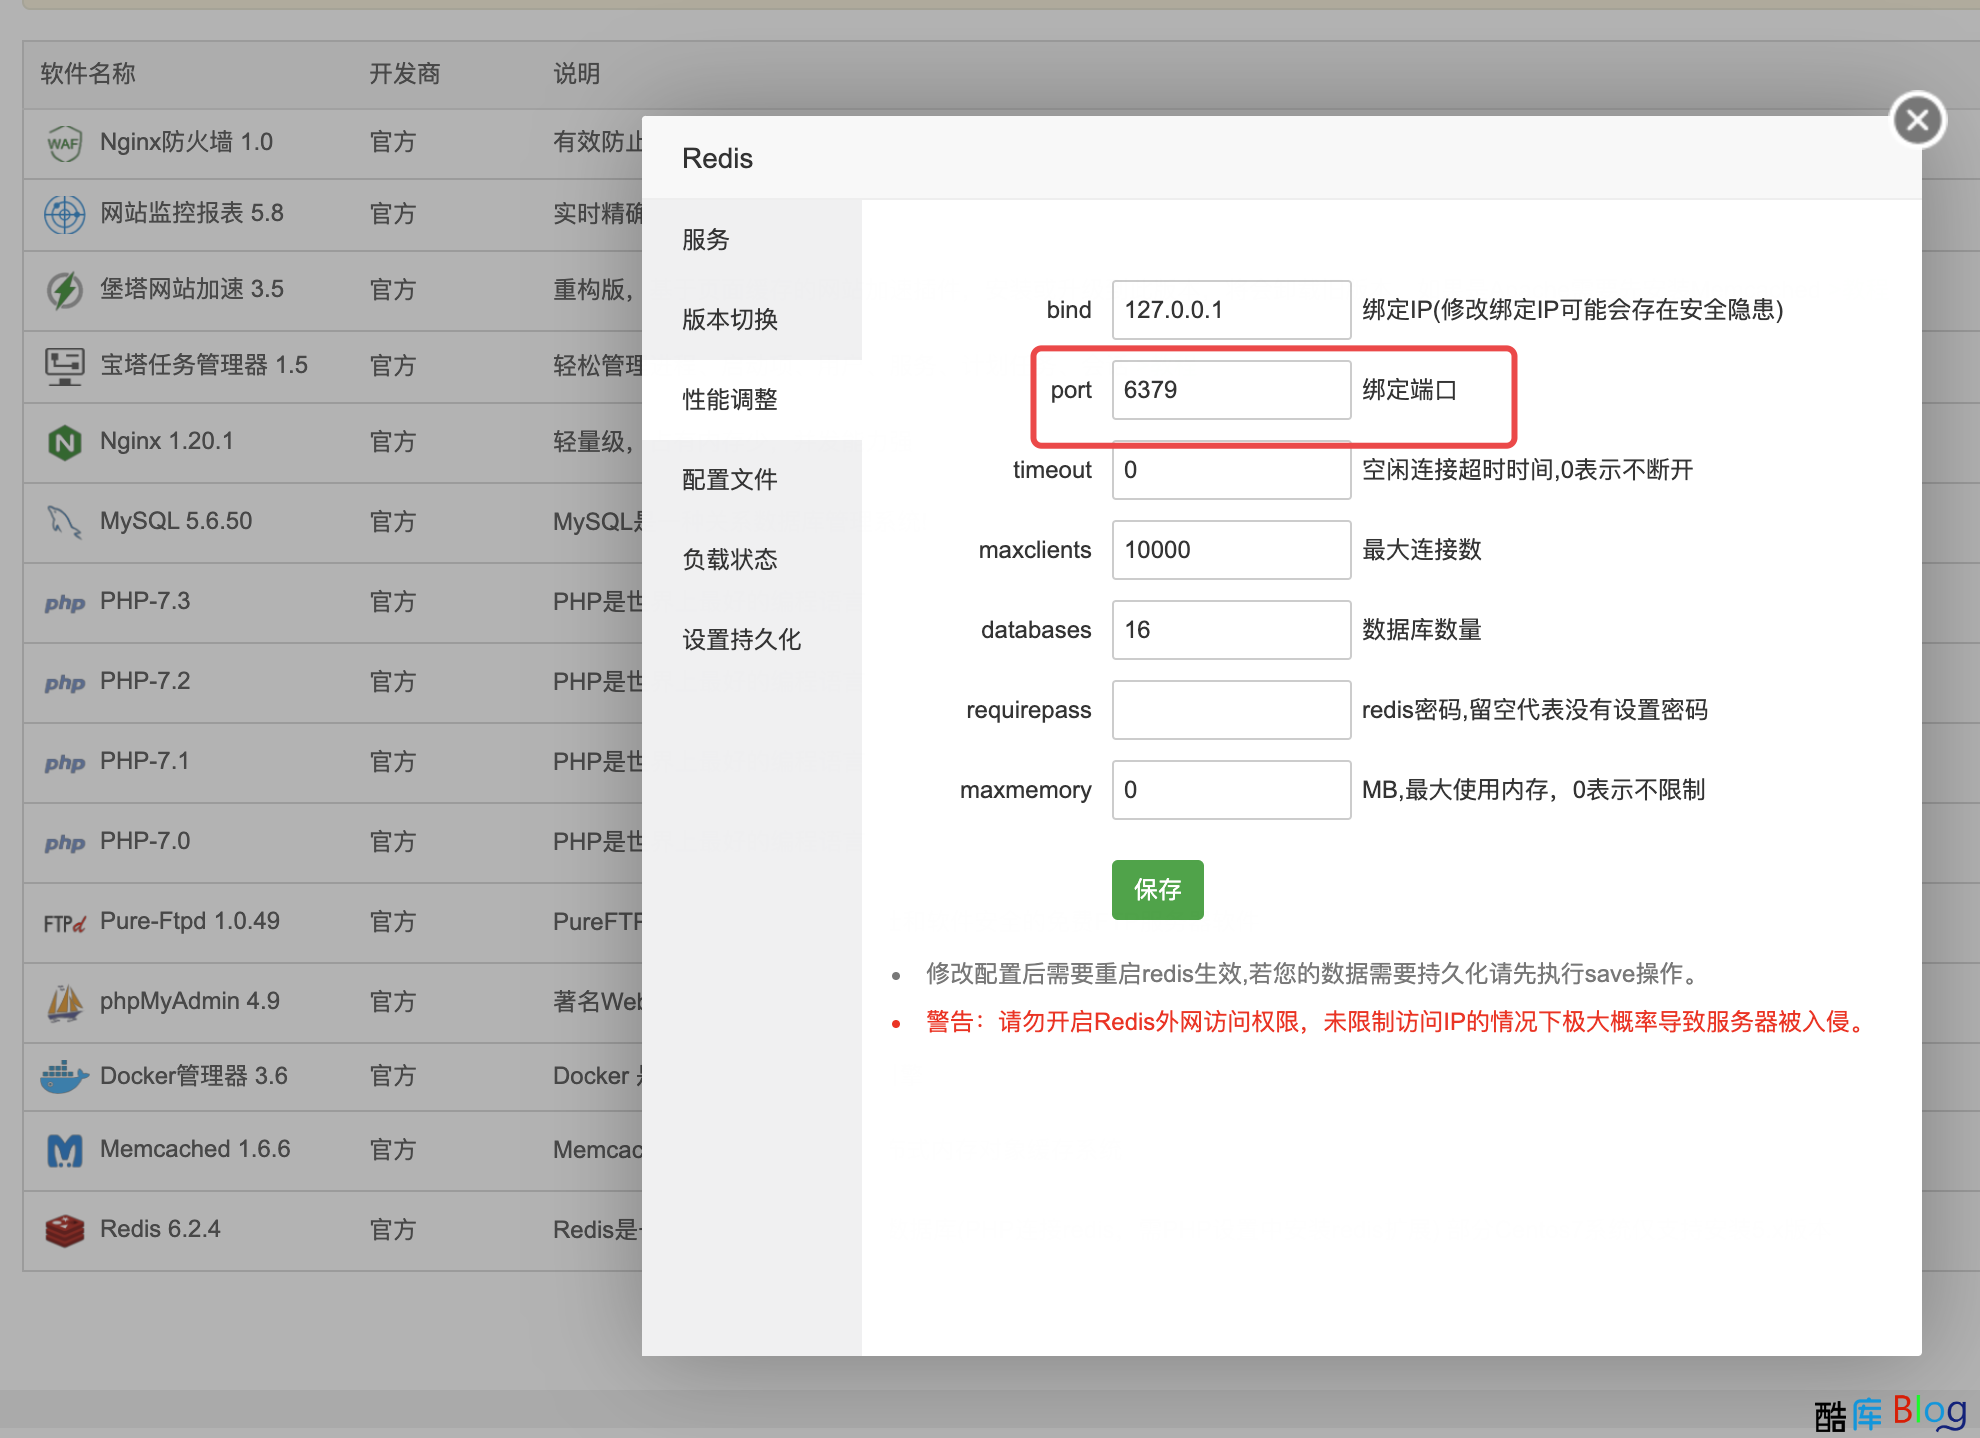Click the 宝塔任务管理器 1.5 name
This screenshot has height=1438, width=1980.
204,365
